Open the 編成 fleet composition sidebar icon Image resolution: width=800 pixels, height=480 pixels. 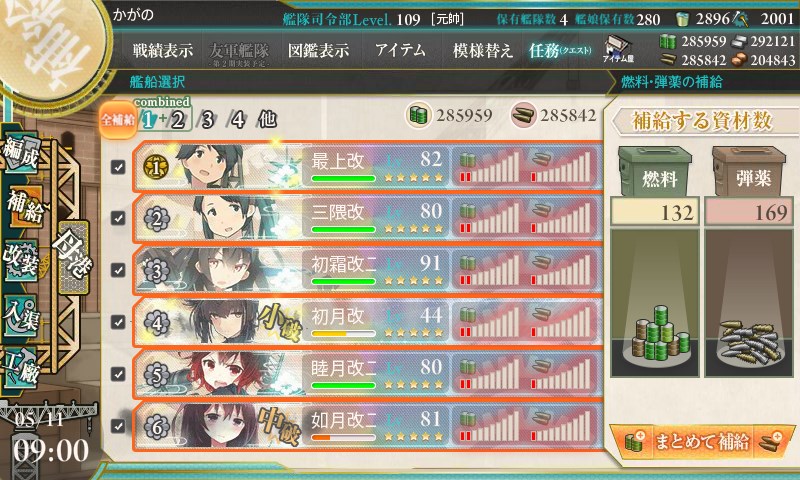(x=21, y=154)
